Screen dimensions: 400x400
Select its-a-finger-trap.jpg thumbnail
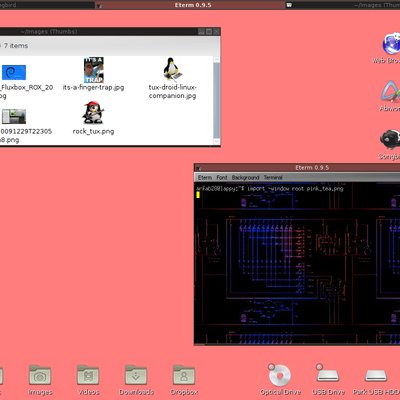pos(94,70)
